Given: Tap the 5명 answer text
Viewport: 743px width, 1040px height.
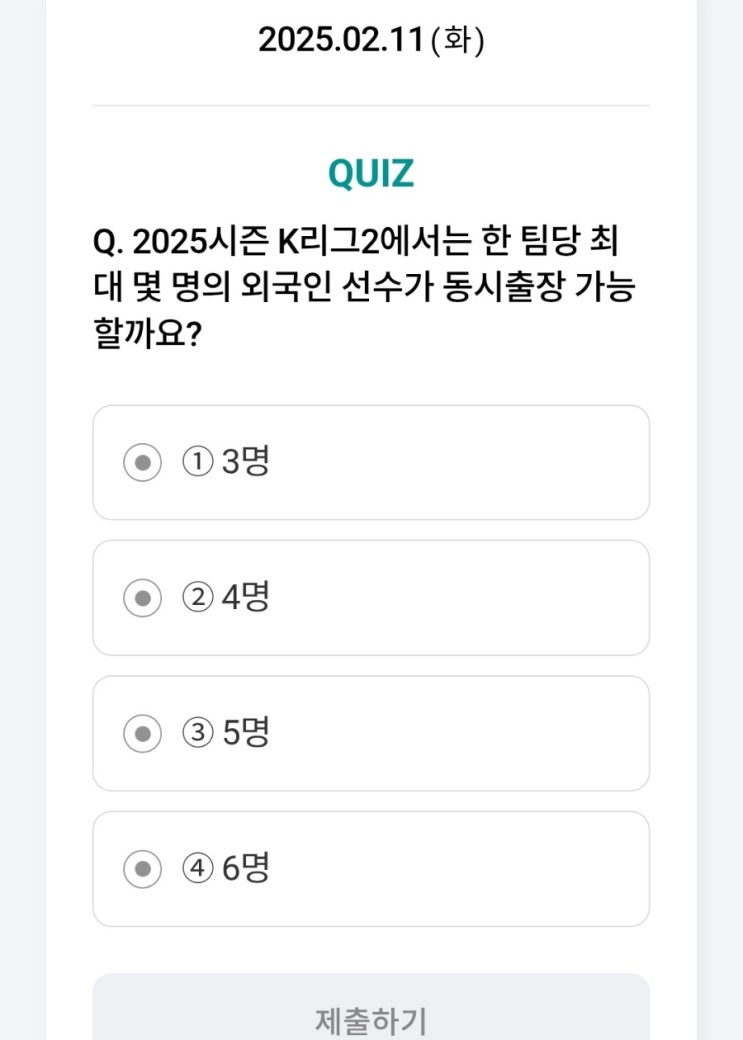Looking at the screenshot, I should pyautogui.click(x=246, y=733).
